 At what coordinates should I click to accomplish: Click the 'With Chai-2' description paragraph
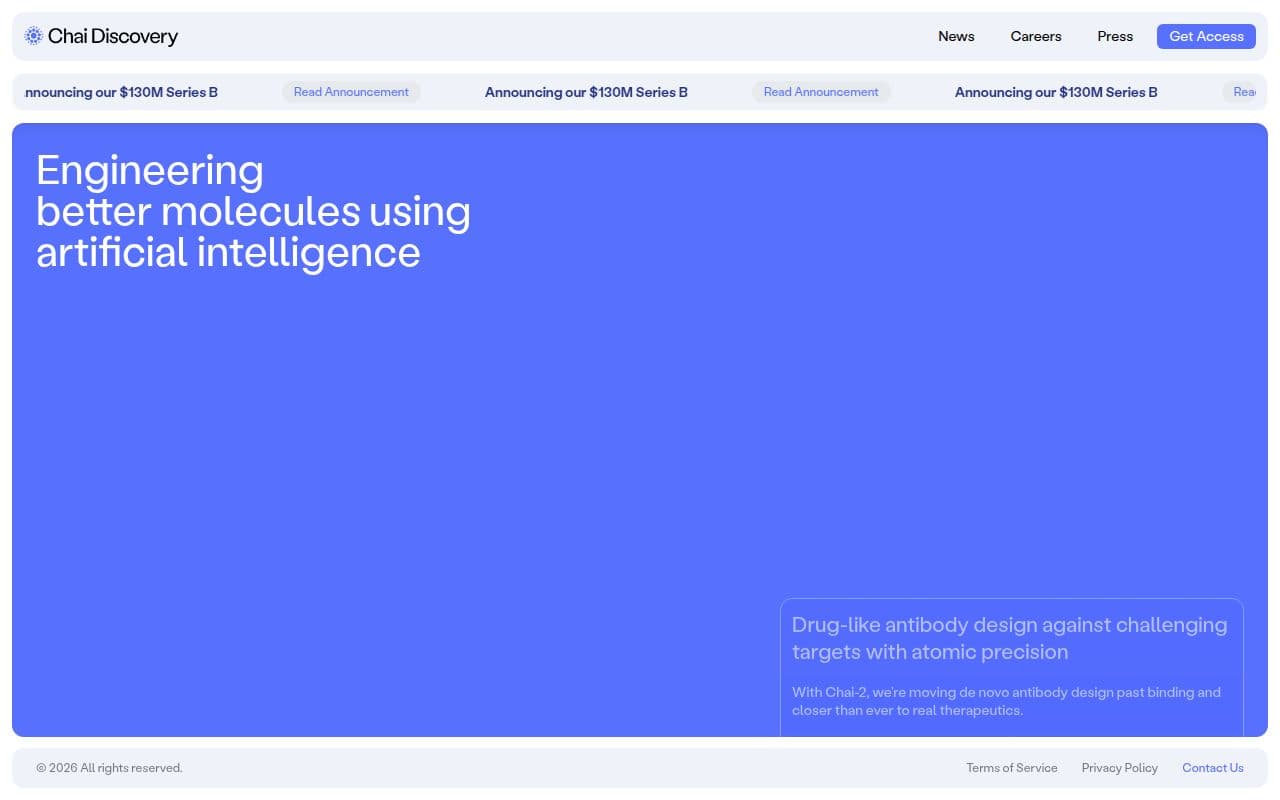point(1006,701)
